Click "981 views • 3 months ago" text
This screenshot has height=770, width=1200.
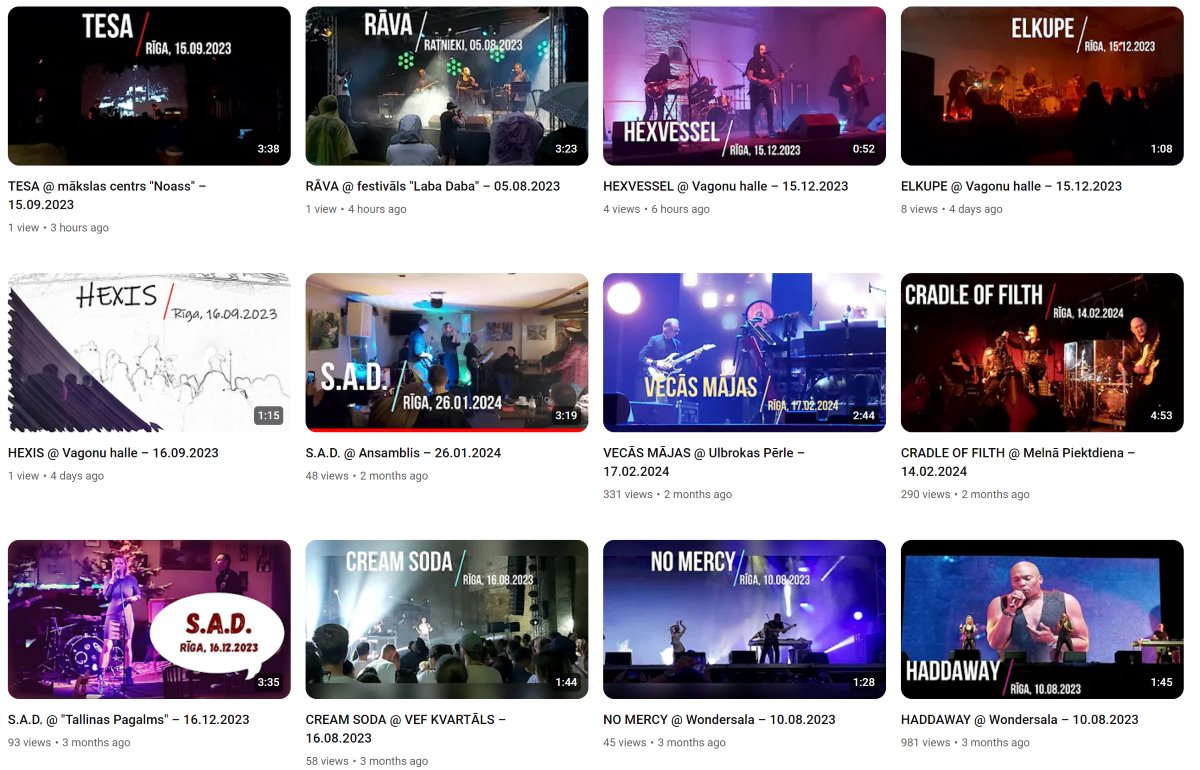tap(965, 743)
